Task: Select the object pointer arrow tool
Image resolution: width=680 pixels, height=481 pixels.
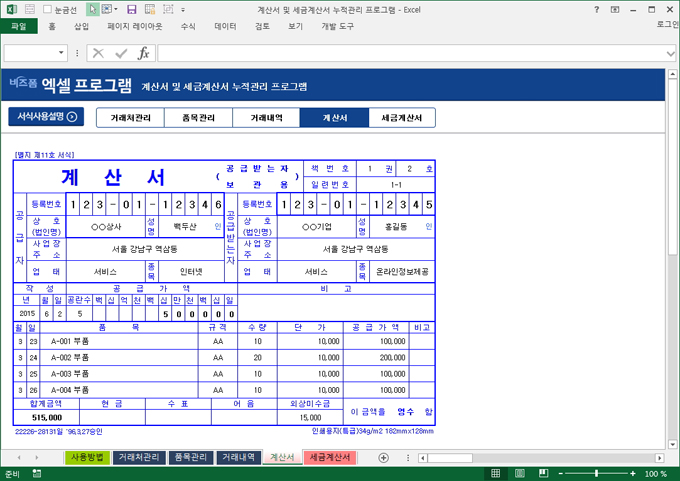Action: (93, 9)
